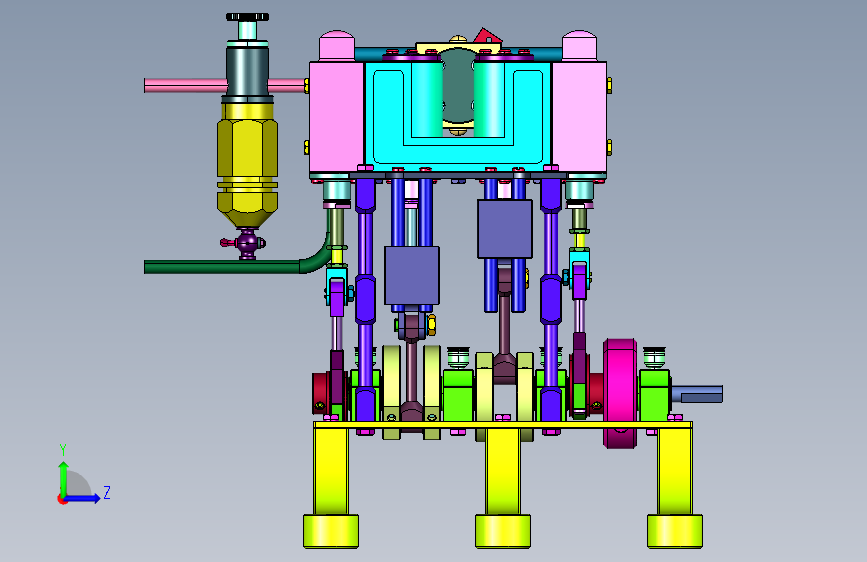Select the magenta flywheel disc on the crankshaft
The width and height of the screenshot is (867, 562).
click(620, 393)
